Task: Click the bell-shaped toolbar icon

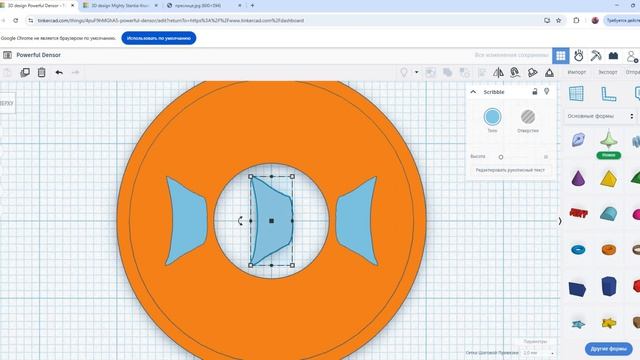Action: click(x=532, y=73)
